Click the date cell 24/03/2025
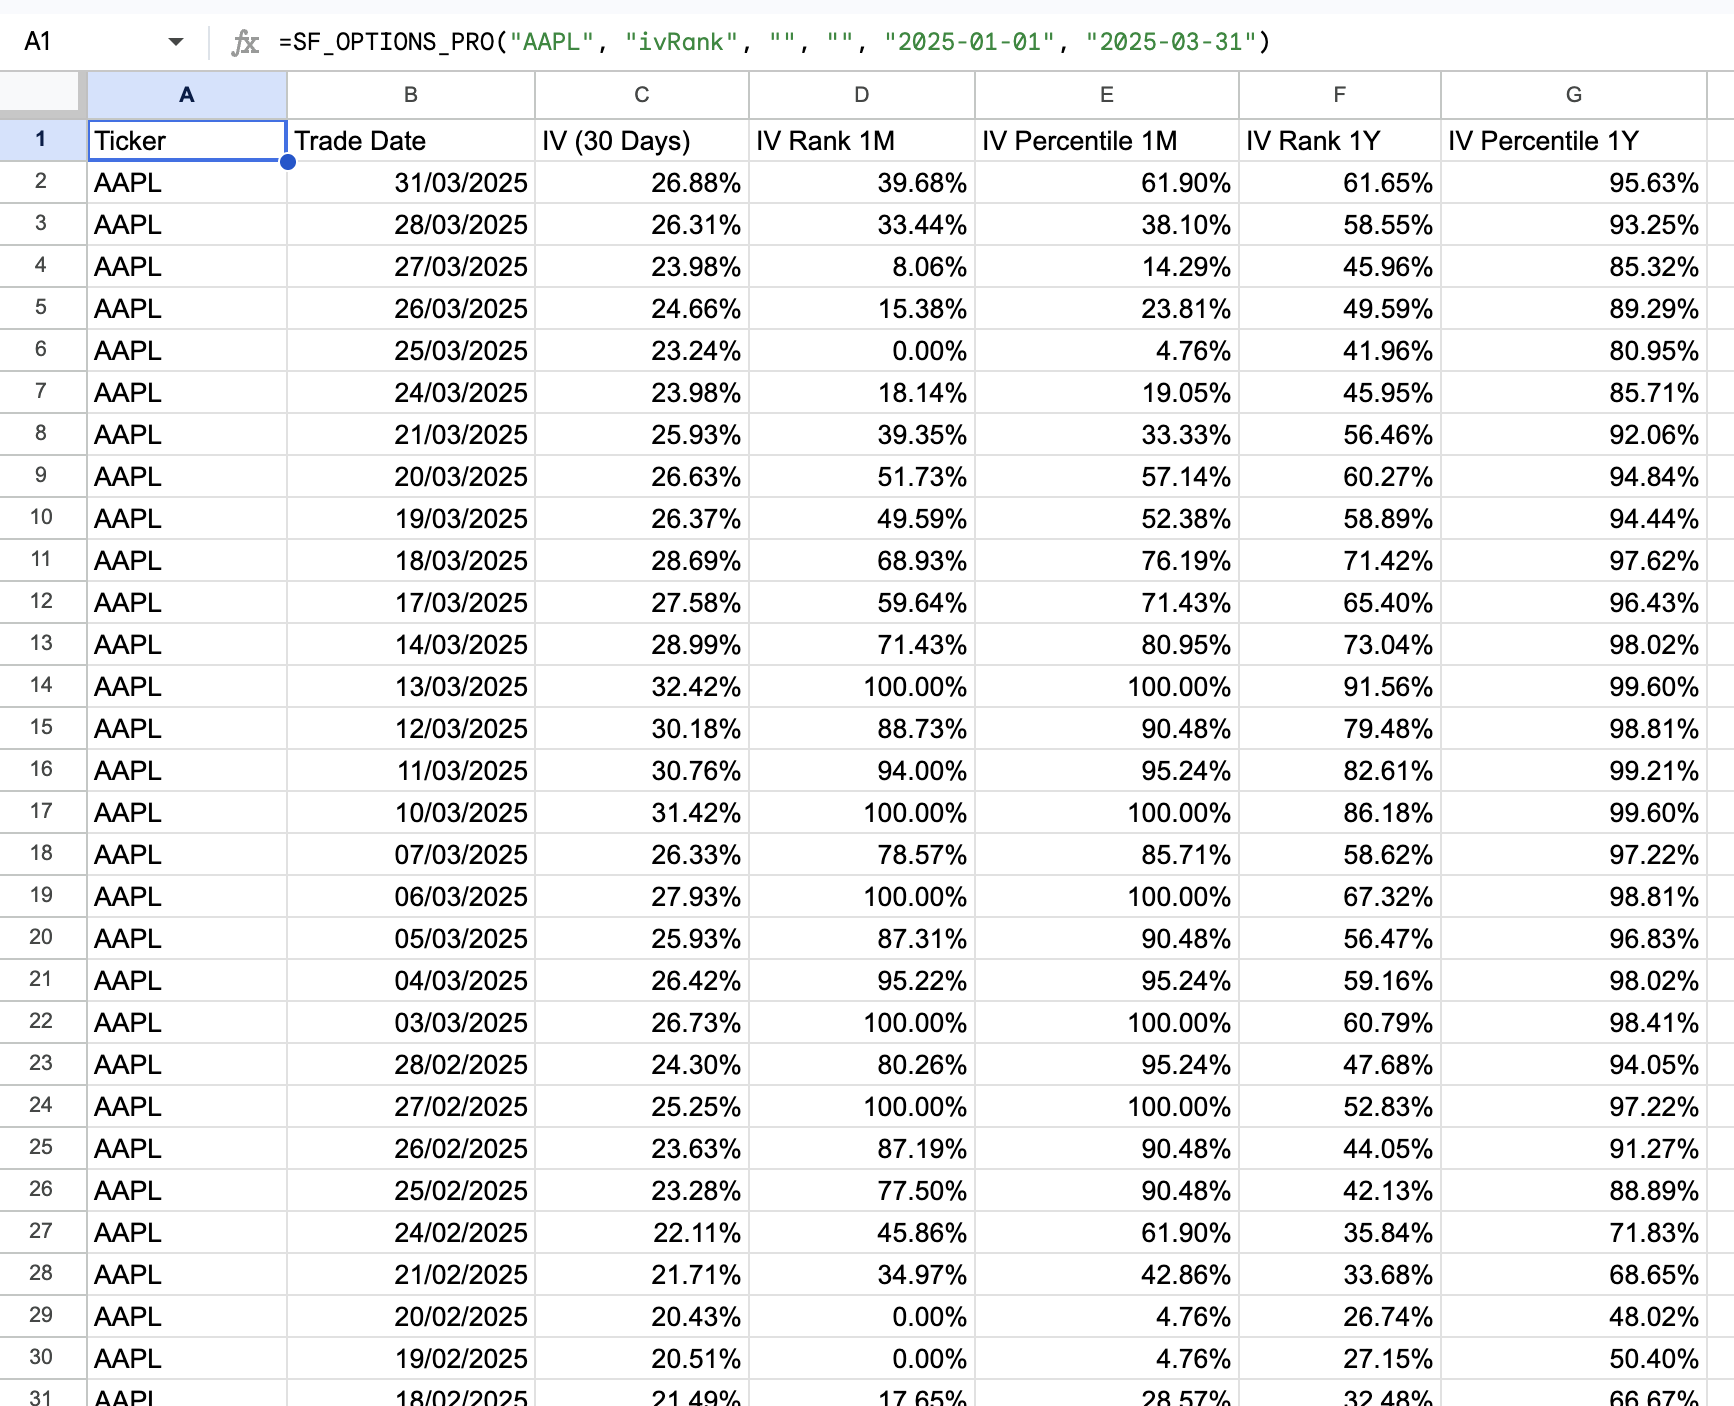Viewport: 1734px width, 1406px height. coord(411,392)
